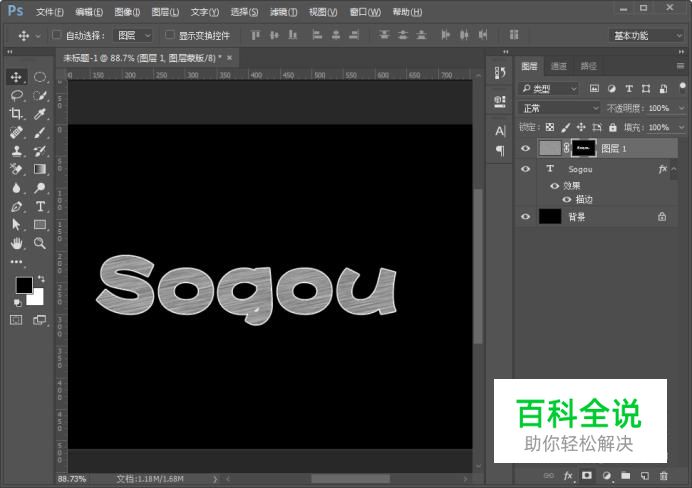Switch to the 通道 tab
Image resolution: width=692 pixels, height=488 pixels.
(559, 66)
